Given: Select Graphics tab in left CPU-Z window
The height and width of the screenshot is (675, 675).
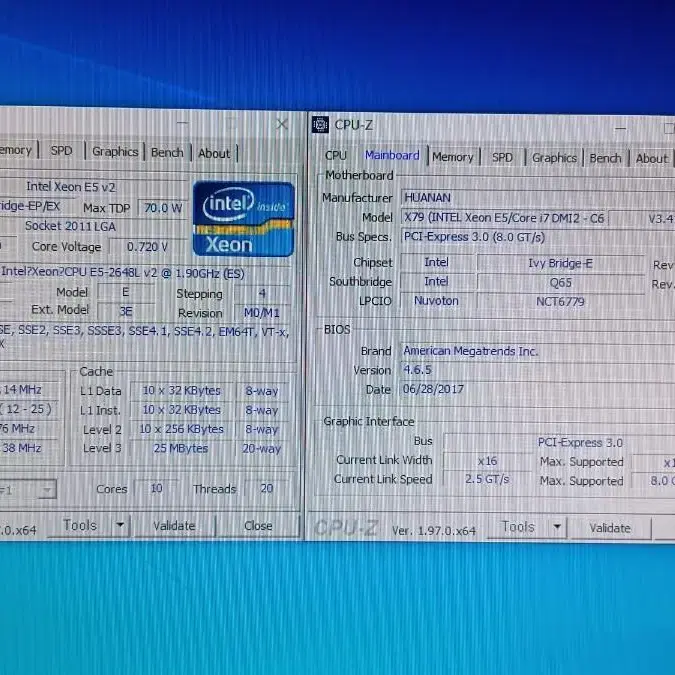Looking at the screenshot, I should [115, 152].
